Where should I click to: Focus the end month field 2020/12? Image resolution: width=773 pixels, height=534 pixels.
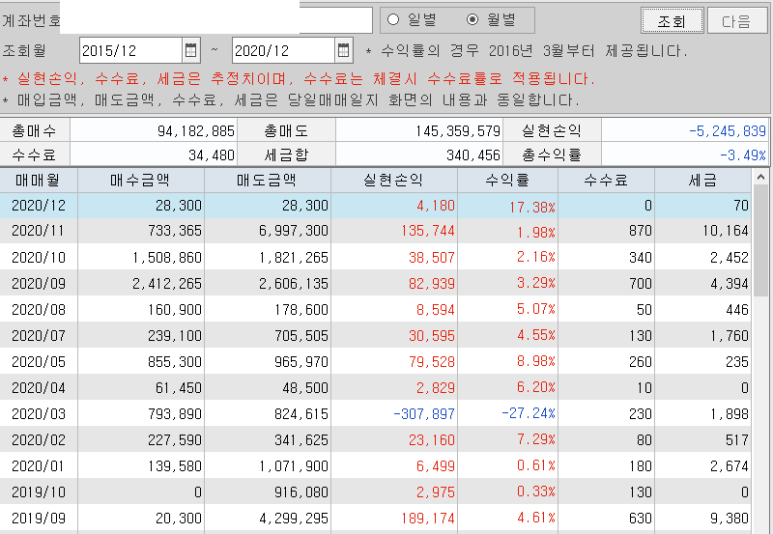tap(283, 50)
